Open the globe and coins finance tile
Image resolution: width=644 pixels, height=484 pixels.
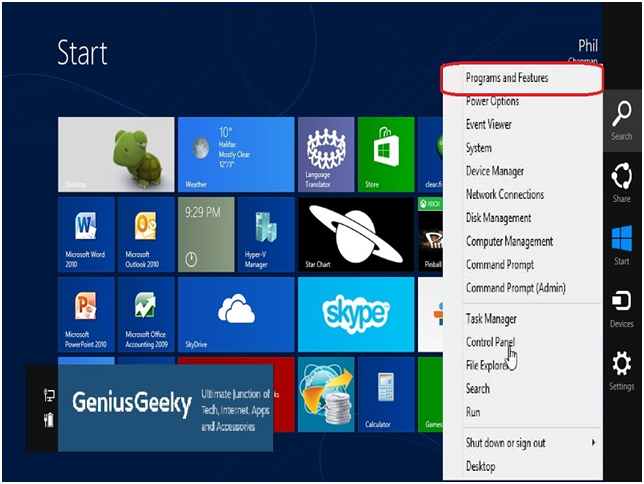click(x=326, y=394)
